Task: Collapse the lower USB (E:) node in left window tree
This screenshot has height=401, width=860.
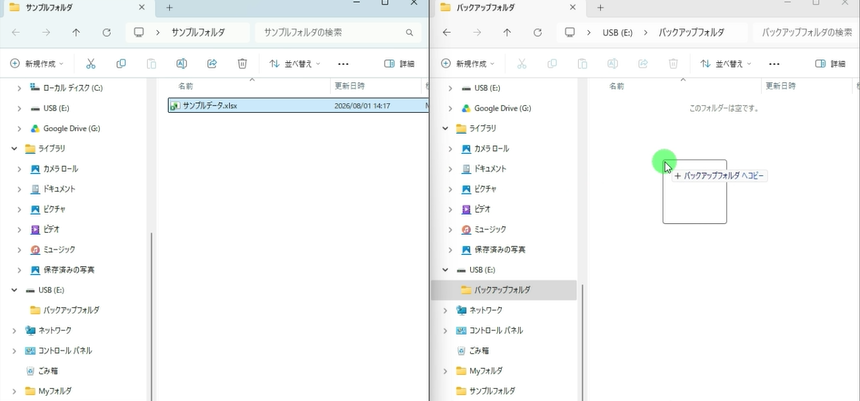Action: [14, 290]
